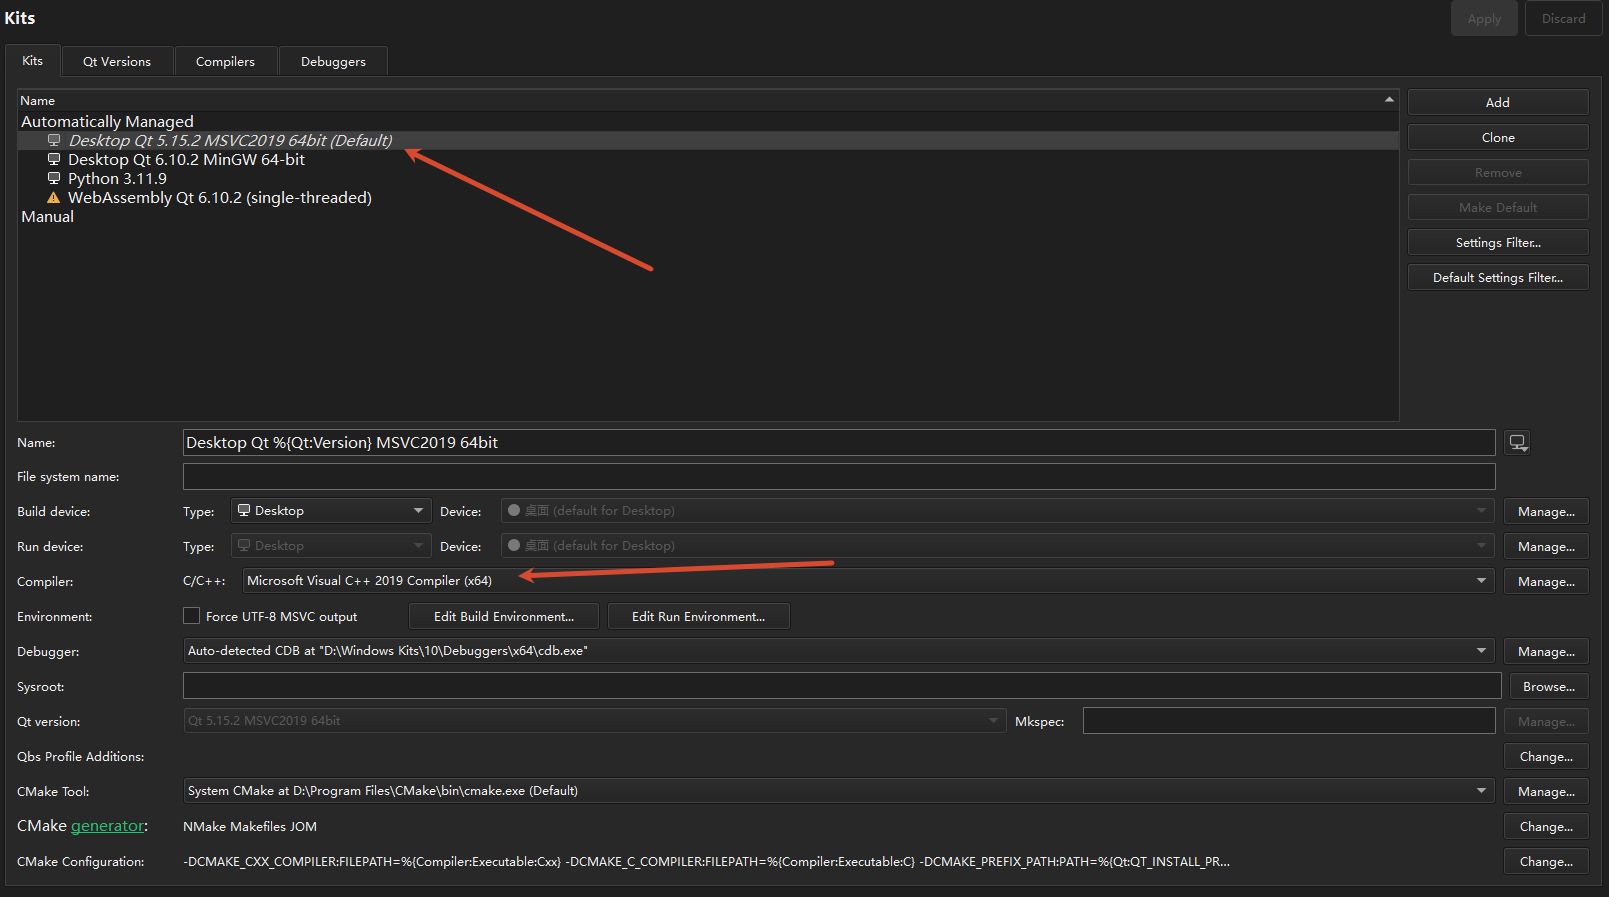
Task: Click the CMake generator link
Action: tap(108, 826)
